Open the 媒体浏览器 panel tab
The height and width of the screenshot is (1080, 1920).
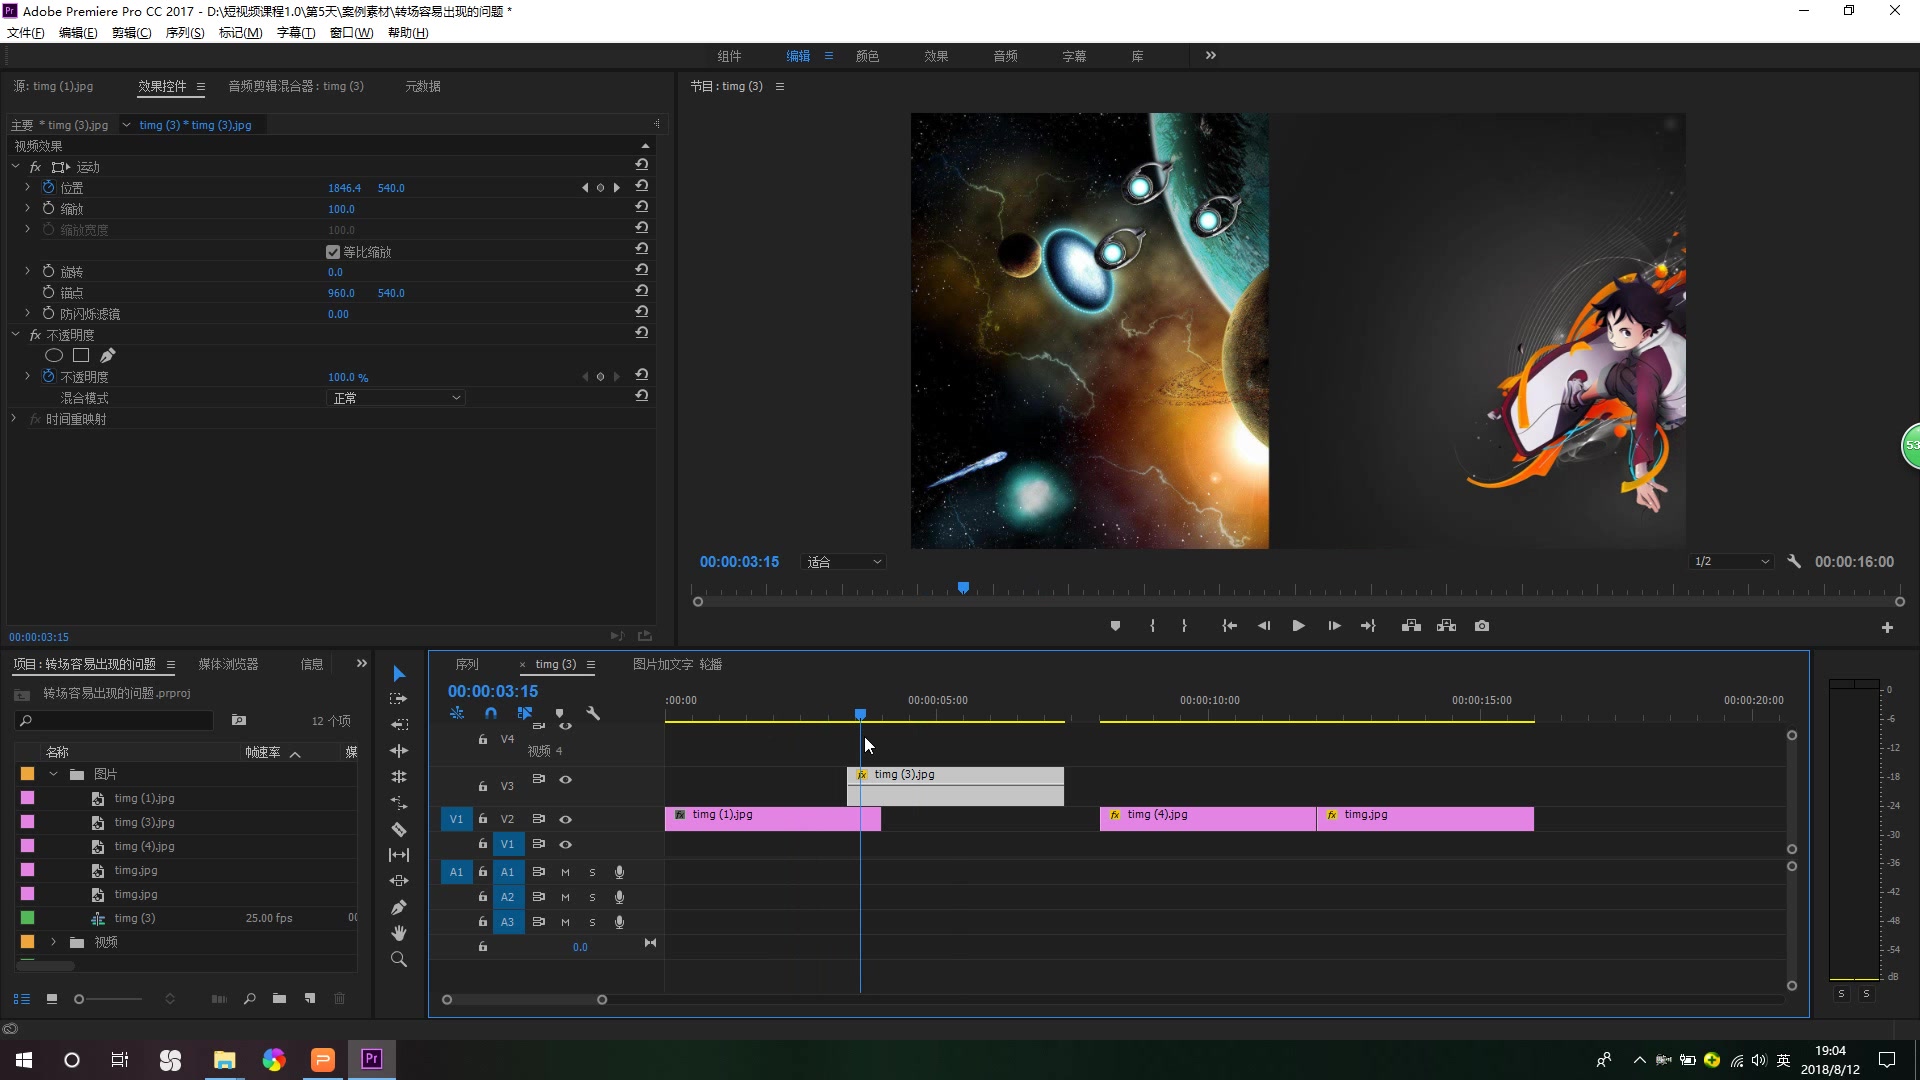pyautogui.click(x=228, y=664)
